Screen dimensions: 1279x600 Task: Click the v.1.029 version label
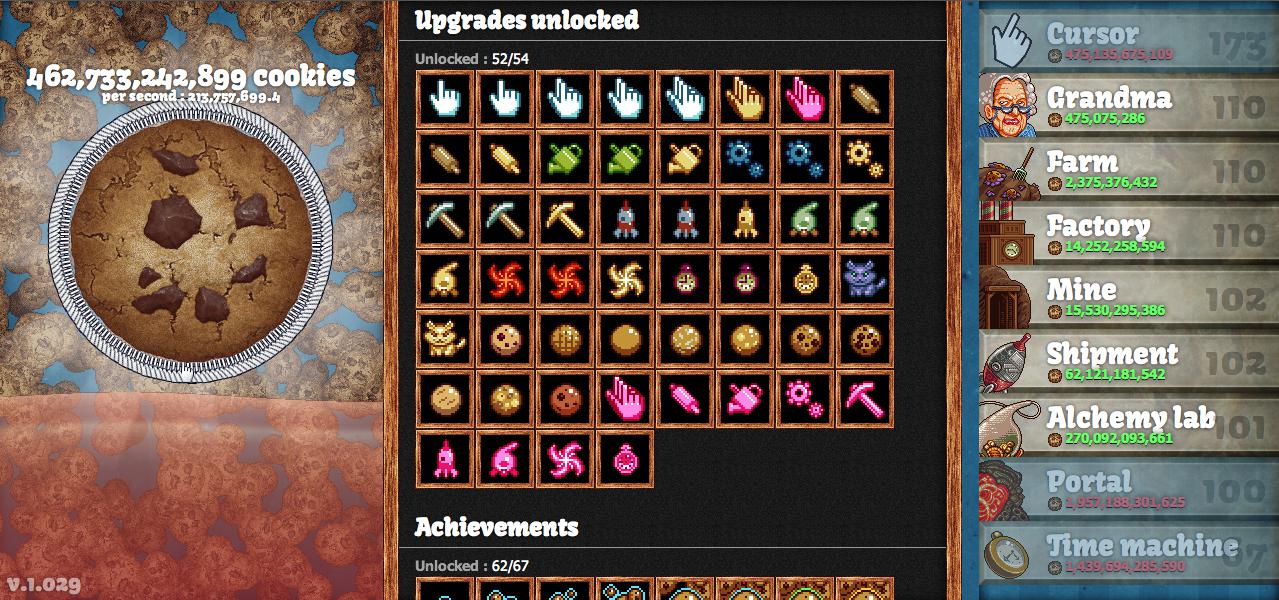tap(44, 585)
